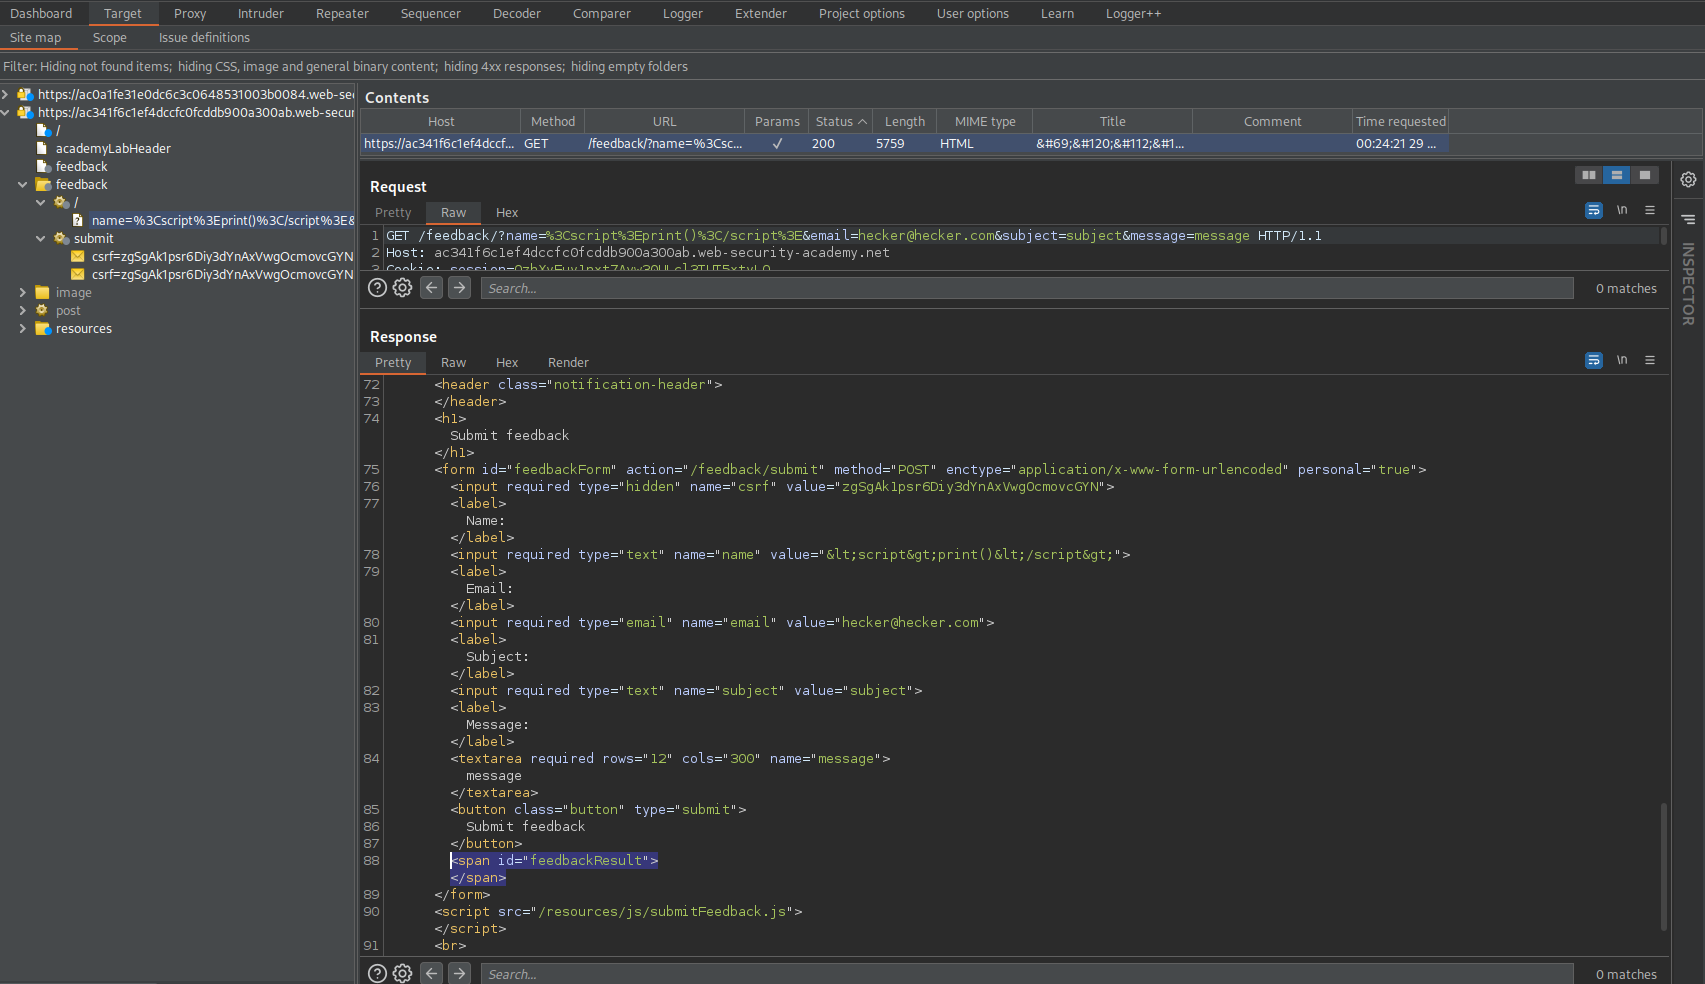Sort contents by Host column
Viewport: 1705px width, 984px height.
click(x=440, y=122)
